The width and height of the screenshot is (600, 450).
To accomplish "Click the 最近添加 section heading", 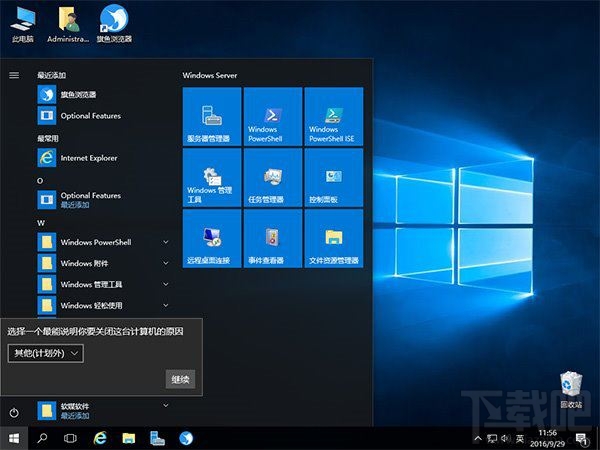I will [x=52, y=75].
